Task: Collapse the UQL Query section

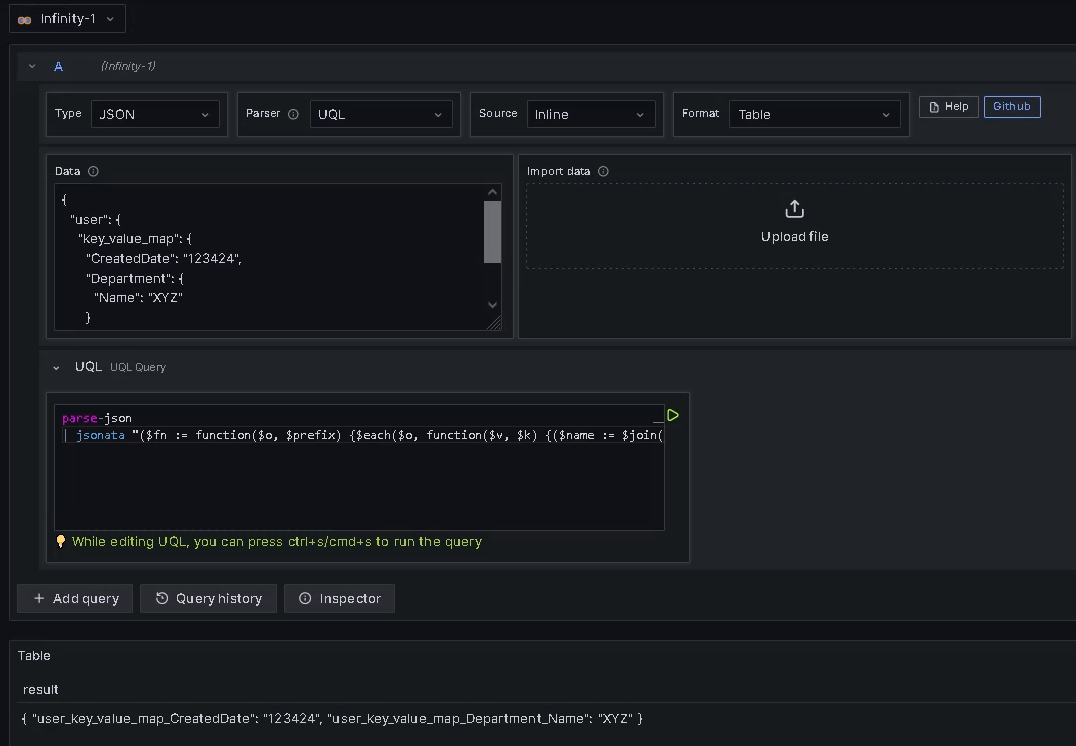Action: tap(56, 368)
